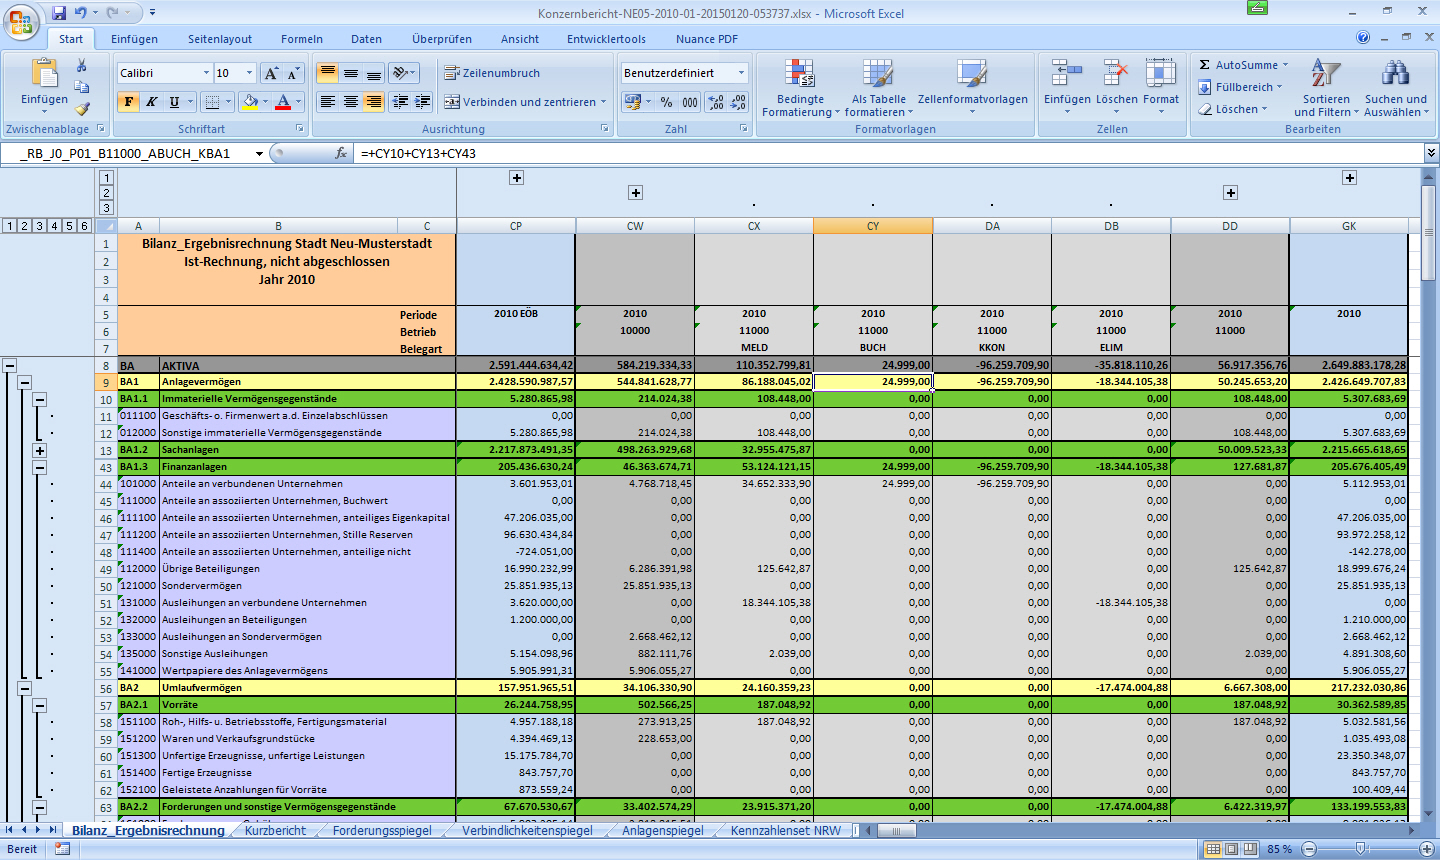1440x860 pixels.
Task: Collapse row group at BA2 Umlaufvermögen
Action: pyautogui.click(x=25, y=688)
